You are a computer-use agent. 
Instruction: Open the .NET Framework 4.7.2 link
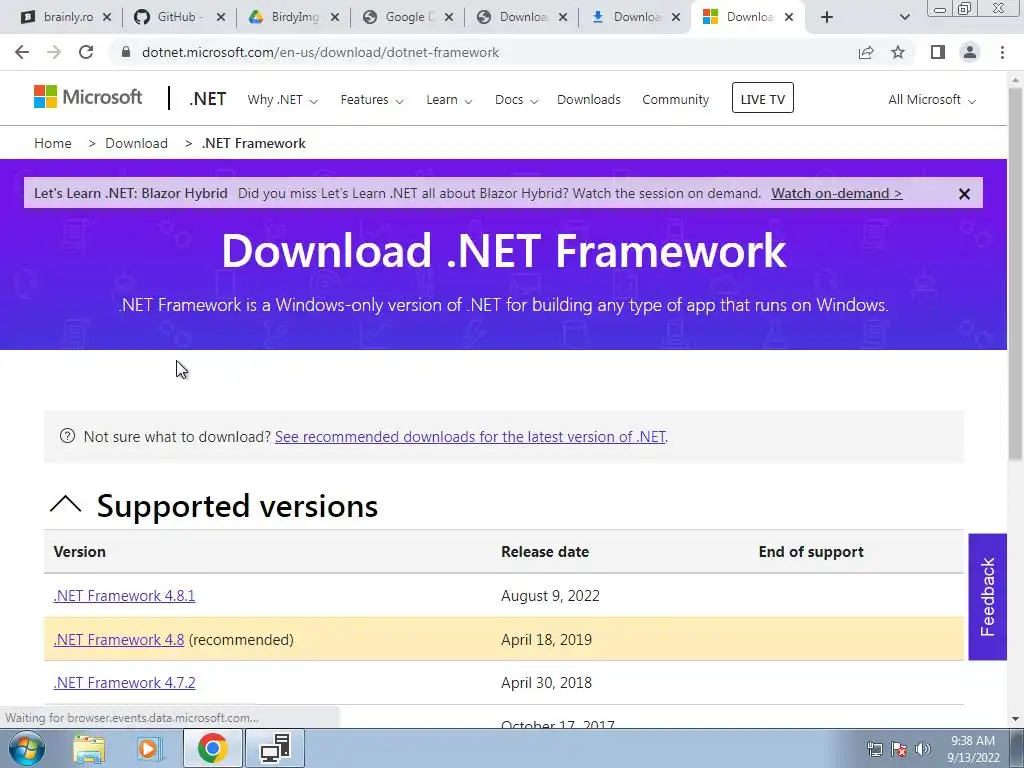click(124, 682)
